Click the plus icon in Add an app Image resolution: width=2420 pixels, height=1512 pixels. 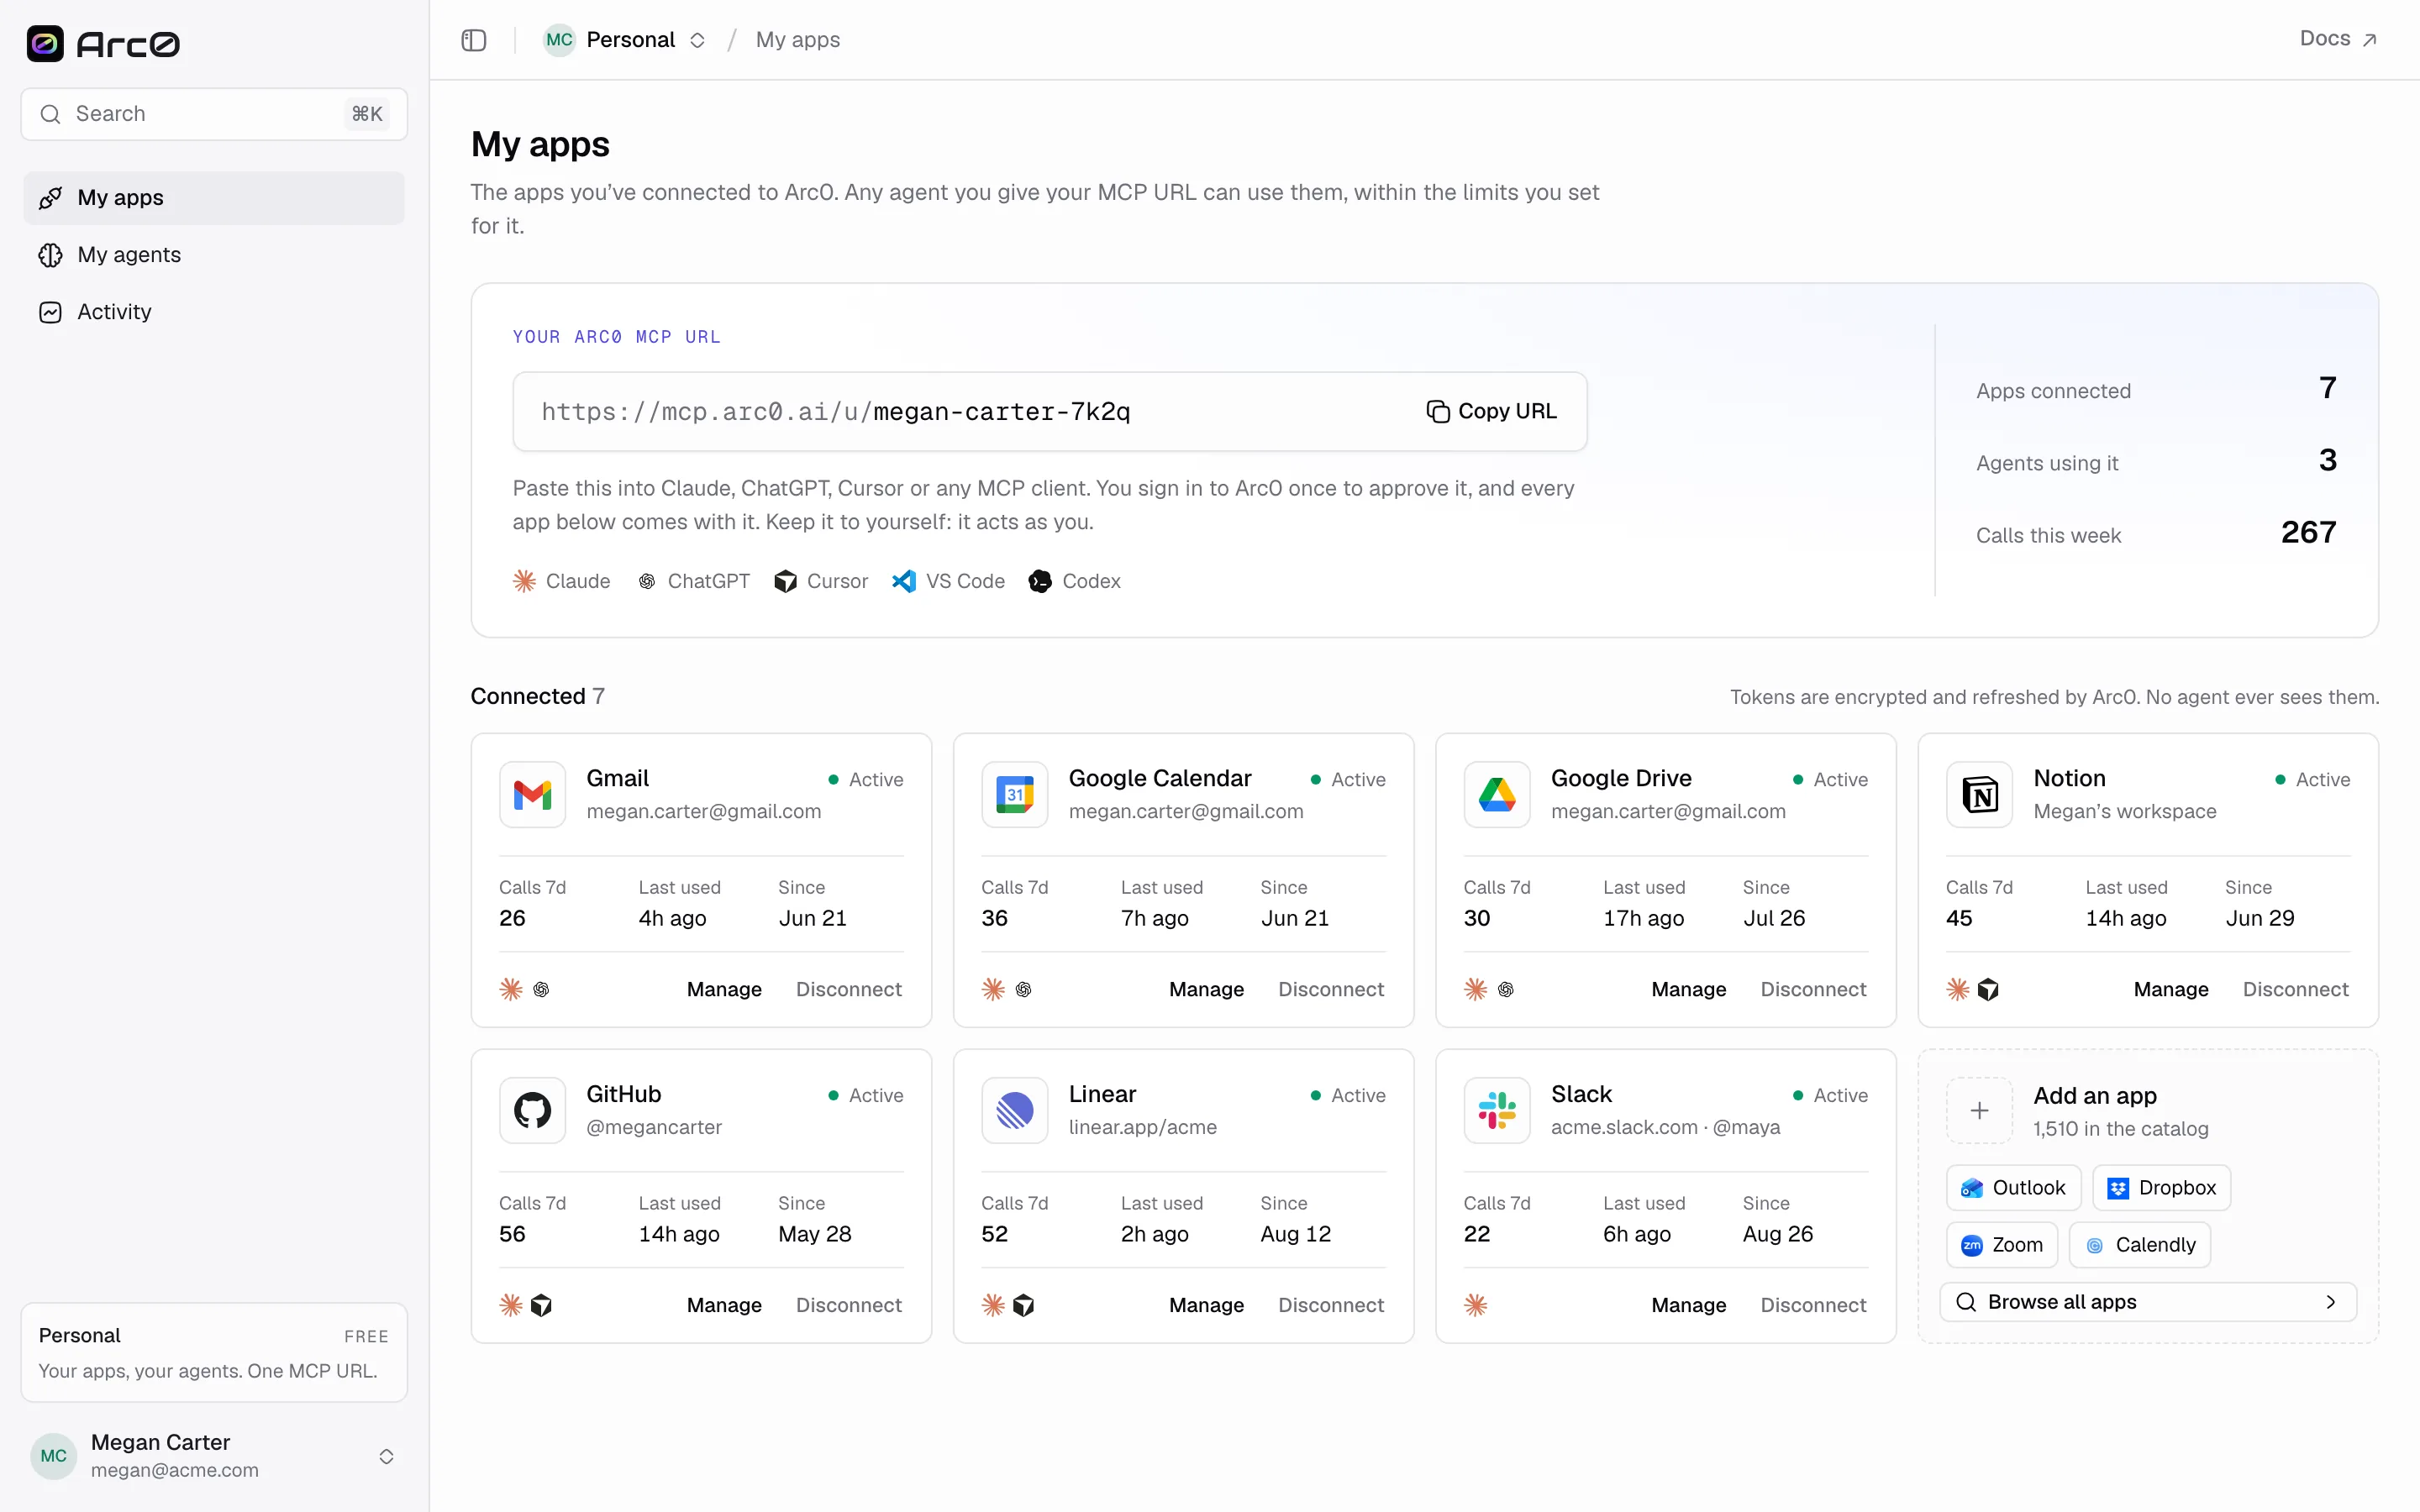[1979, 1111]
